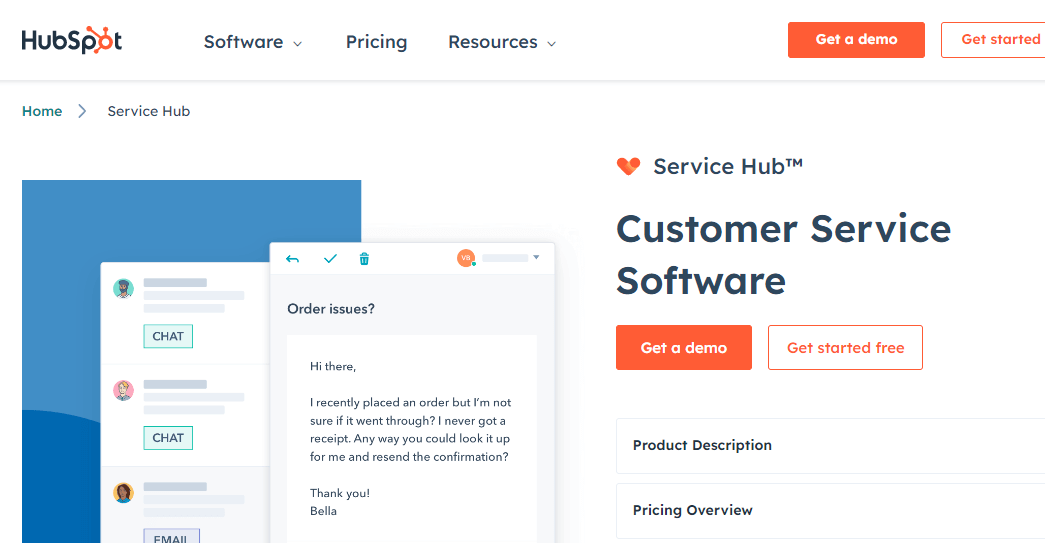Click the hero Get a demo button
This screenshot has width=1045, height=543.
pyautogui.click(x=684, y=347)
